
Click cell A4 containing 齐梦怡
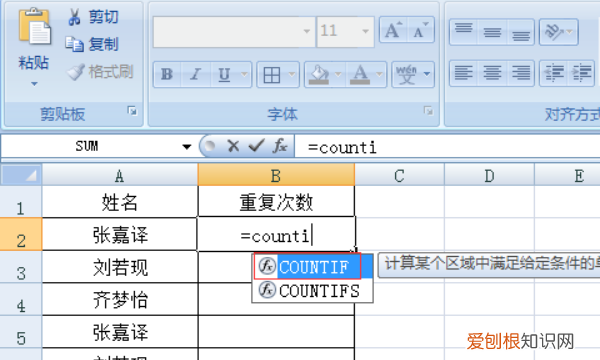[120, 300]
